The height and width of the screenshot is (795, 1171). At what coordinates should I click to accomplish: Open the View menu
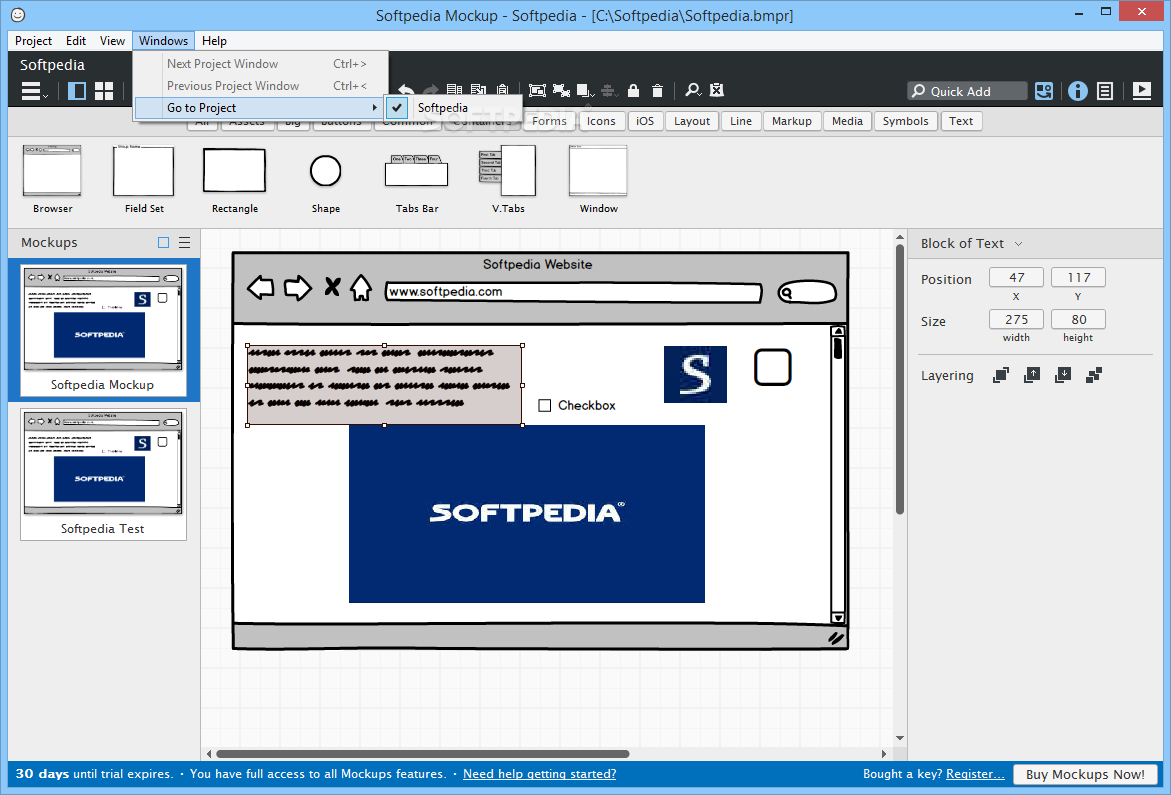pyautogui.click(x=112, y=41)
